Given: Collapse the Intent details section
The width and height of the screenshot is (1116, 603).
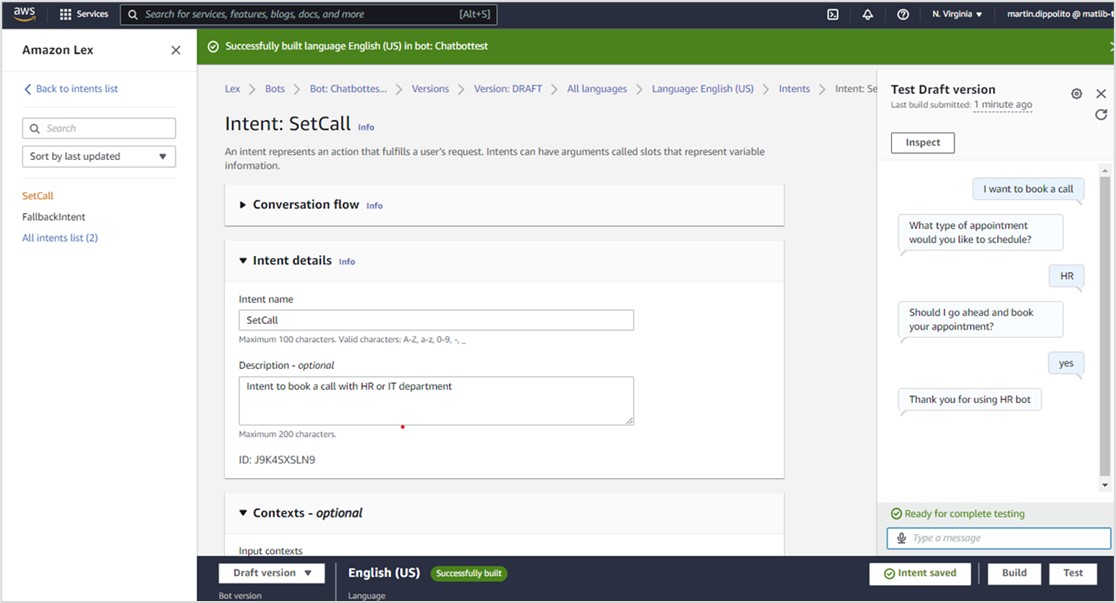Looking at the screenshot, I should [x=243, y=261].
